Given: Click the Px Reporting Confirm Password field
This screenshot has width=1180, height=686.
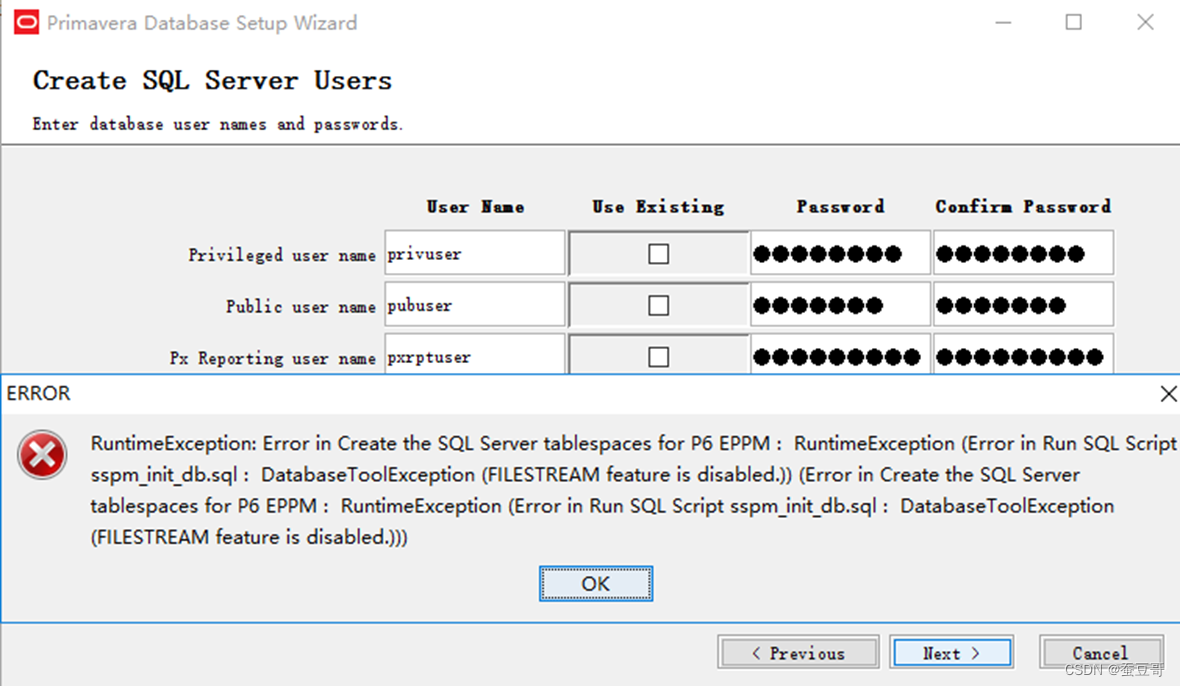Looking at the screenshot, I should 1022,356.
